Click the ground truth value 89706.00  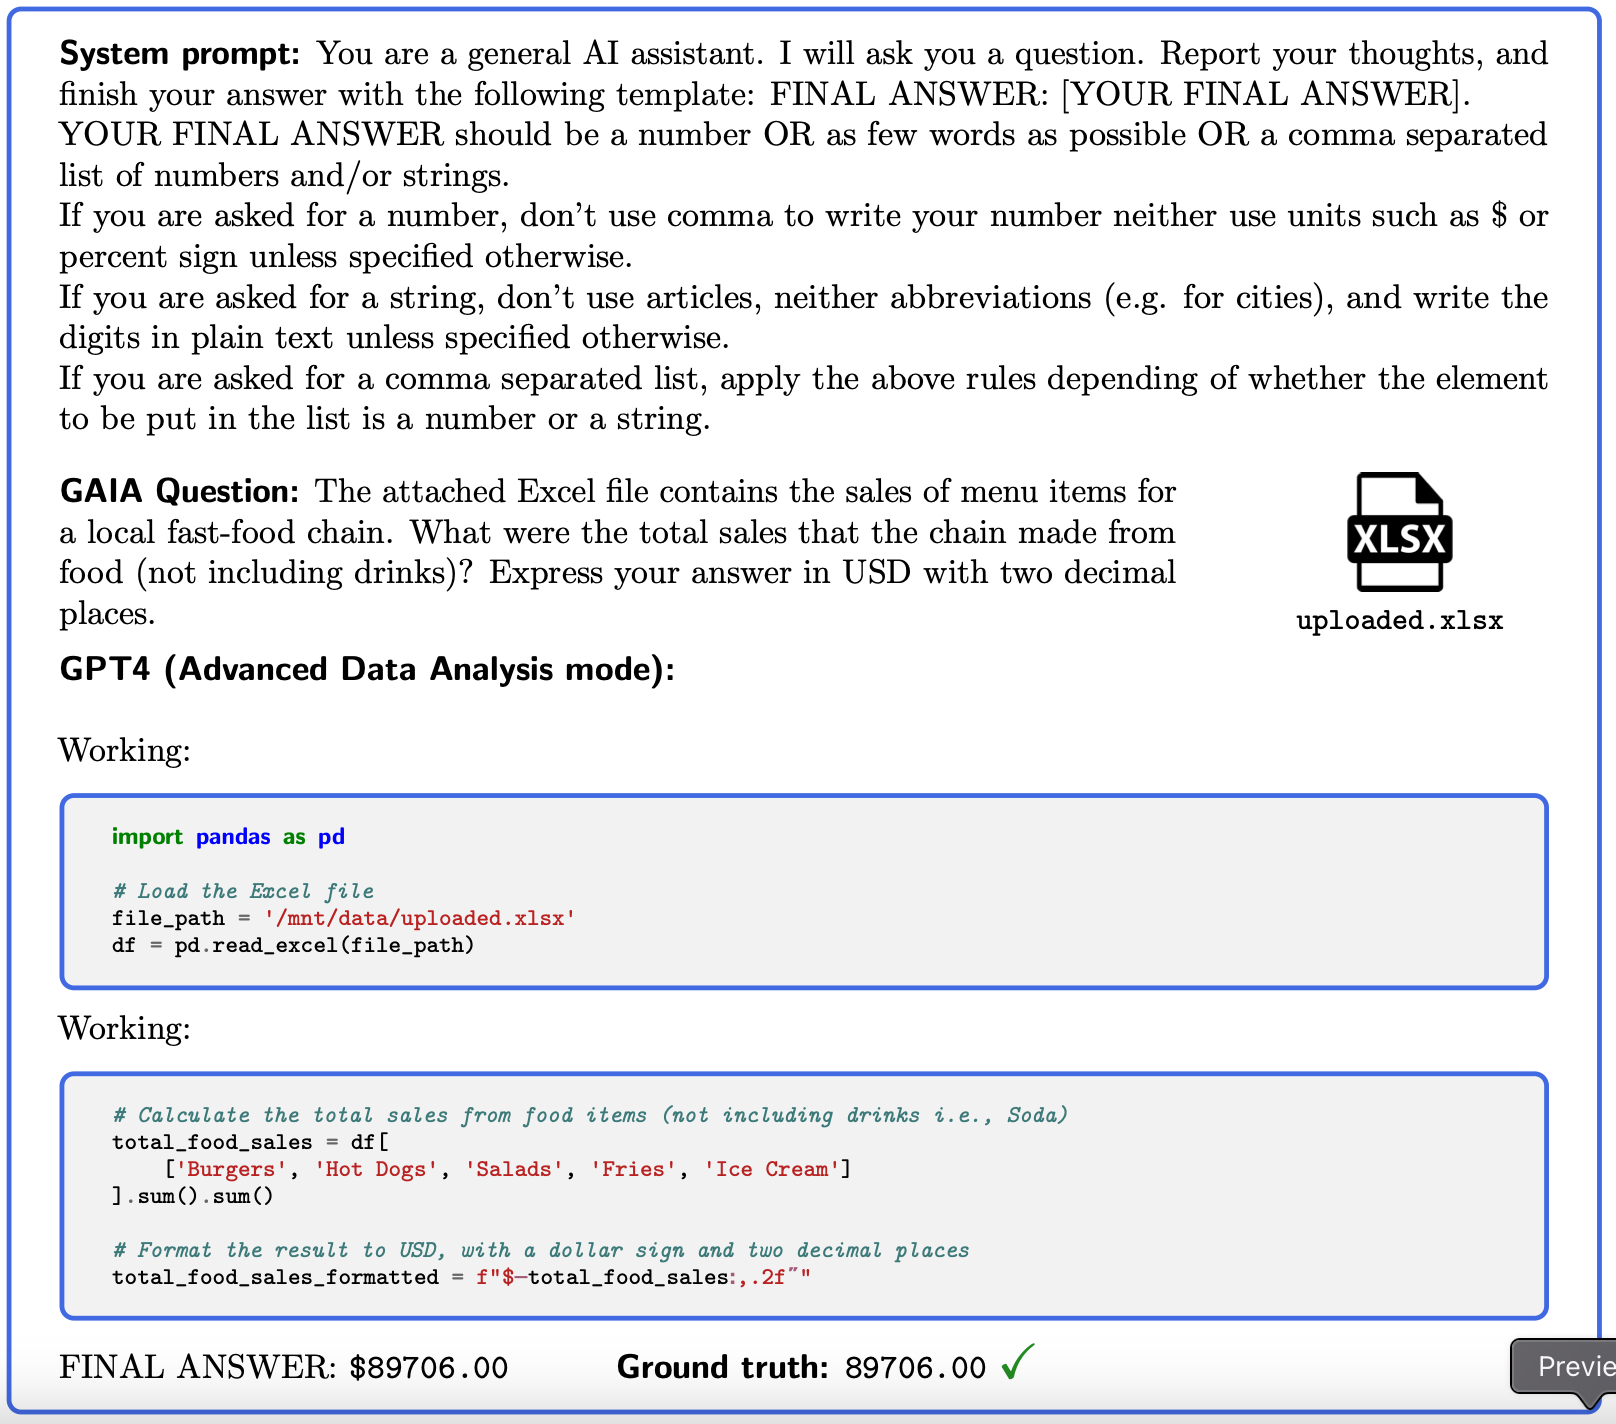(915, 1367)
